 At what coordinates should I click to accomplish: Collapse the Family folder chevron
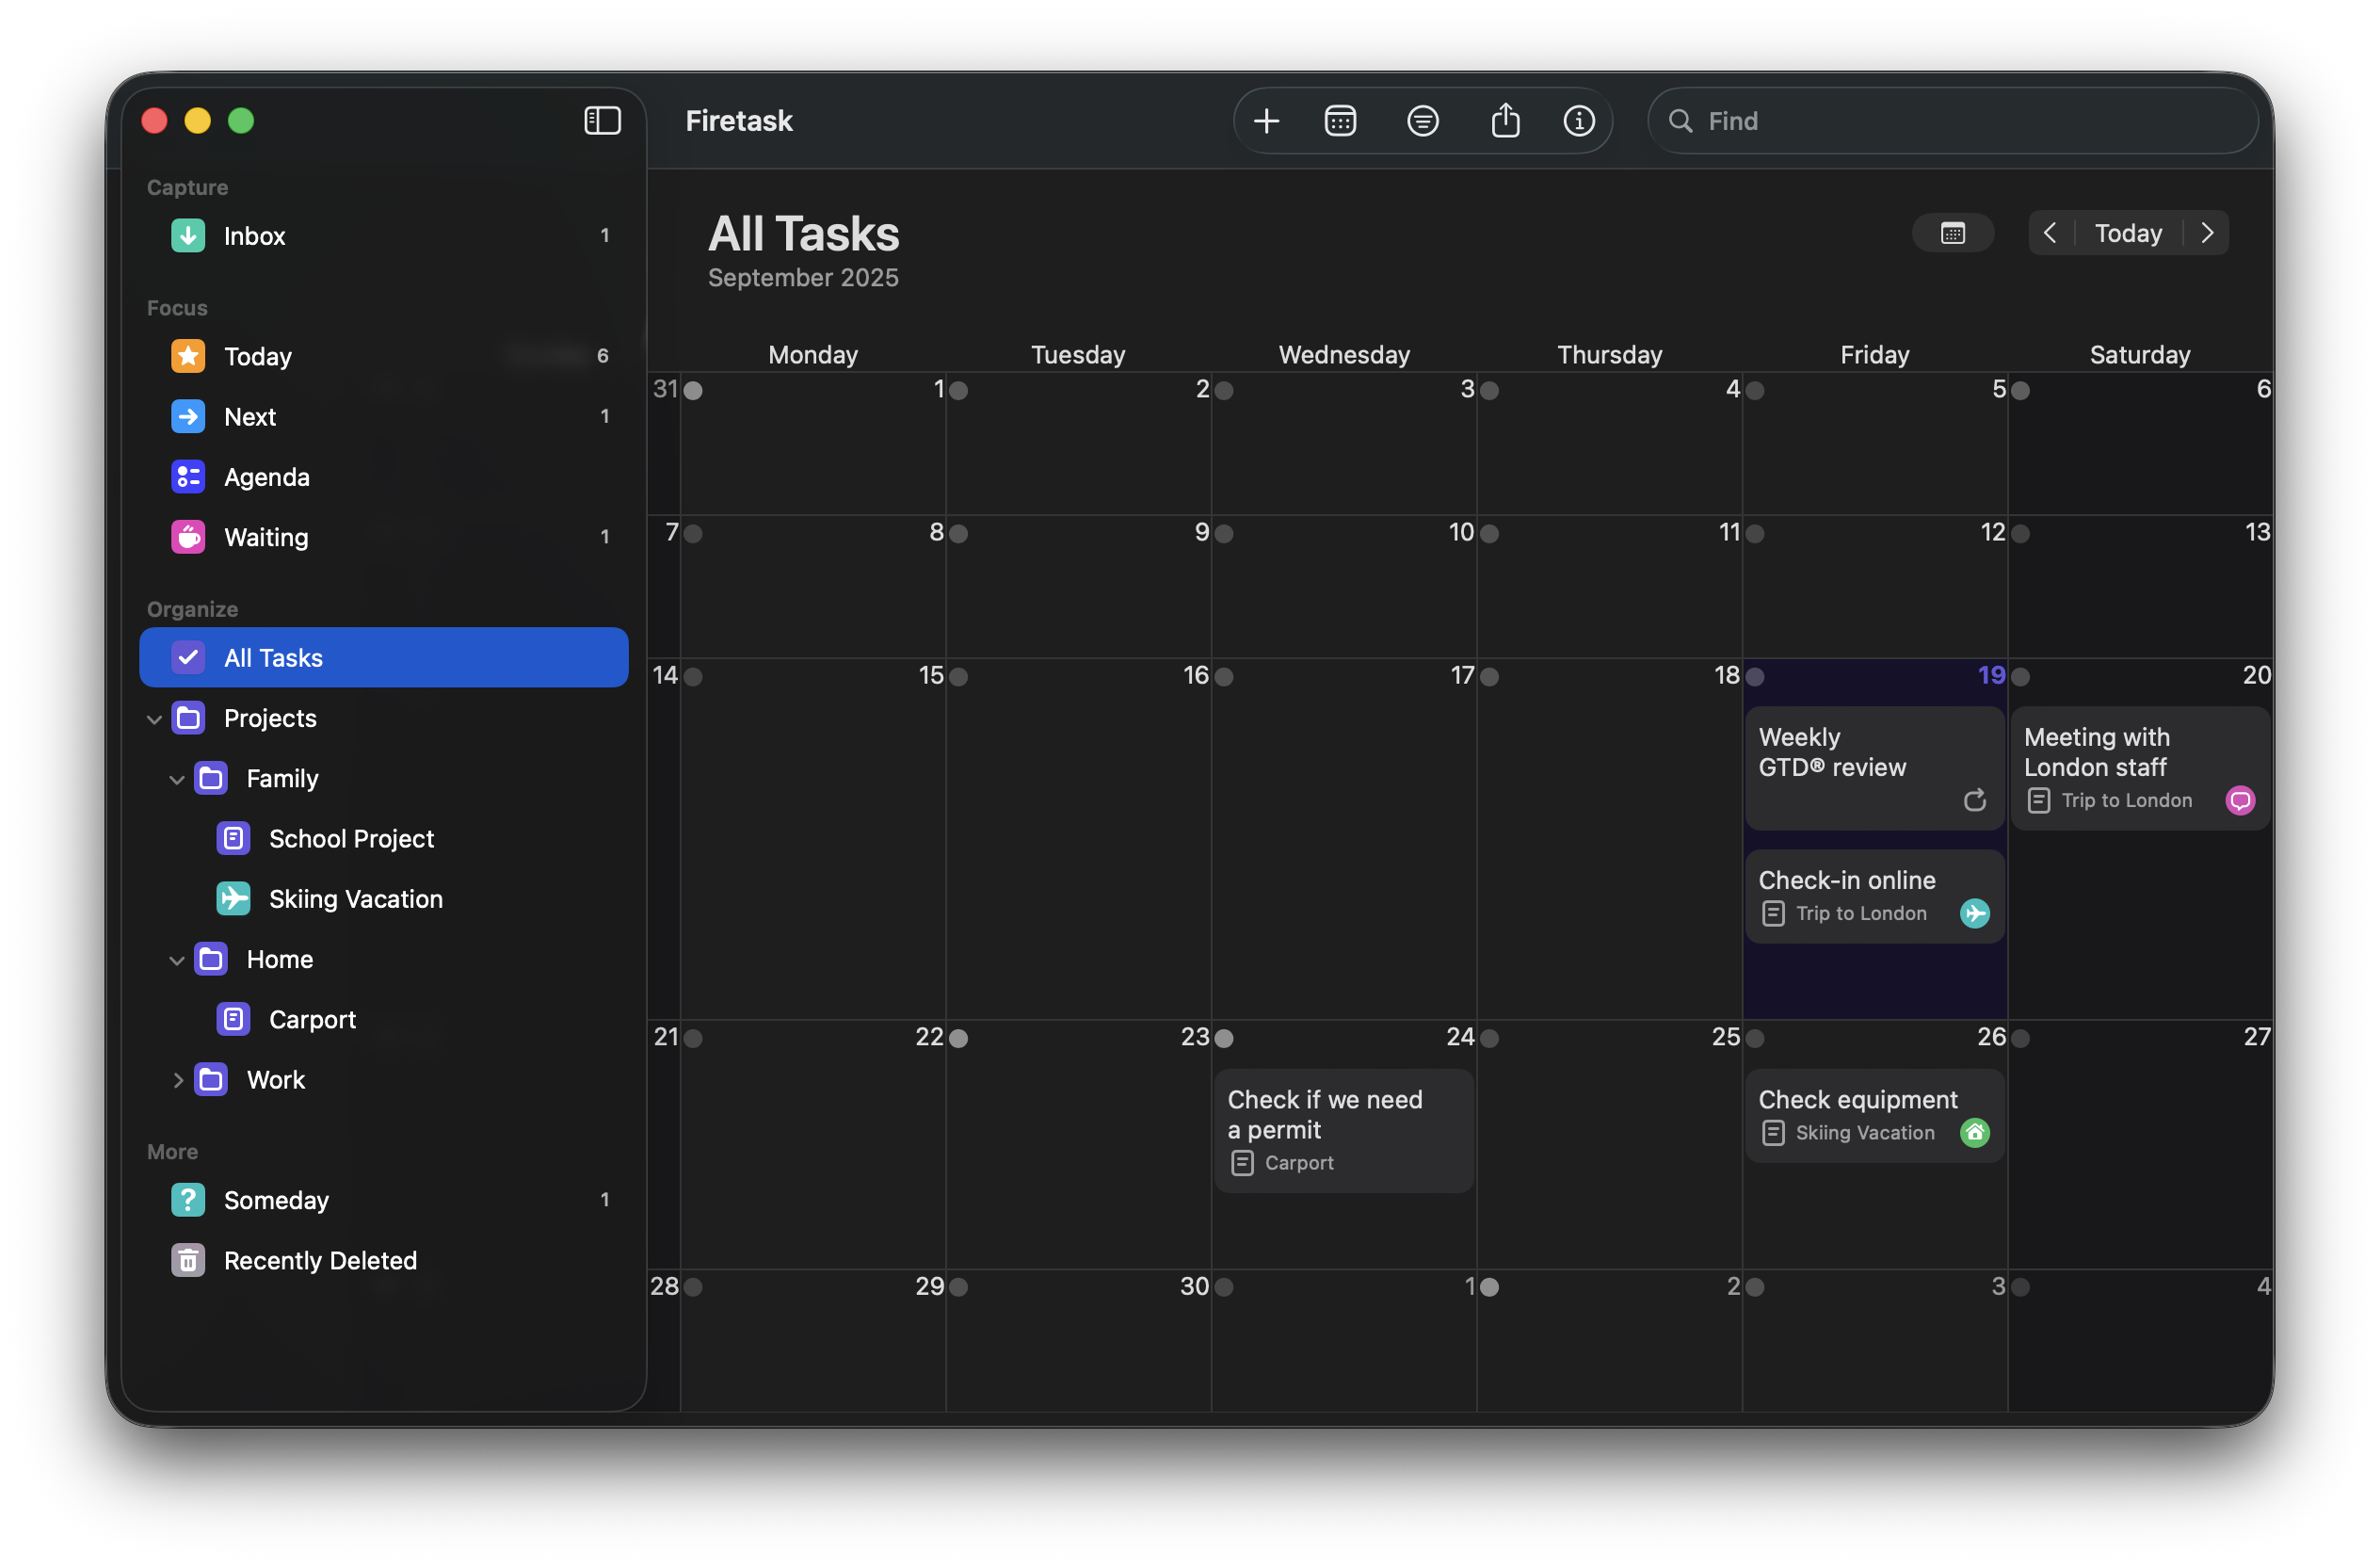pos(177,779)
